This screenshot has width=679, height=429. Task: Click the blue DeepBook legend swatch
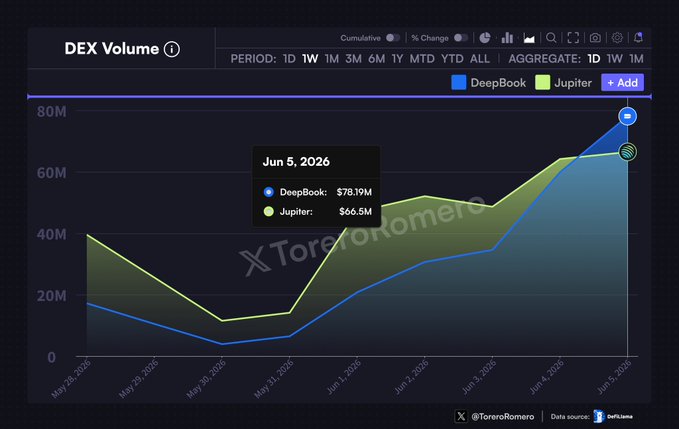tap(459, 82)
